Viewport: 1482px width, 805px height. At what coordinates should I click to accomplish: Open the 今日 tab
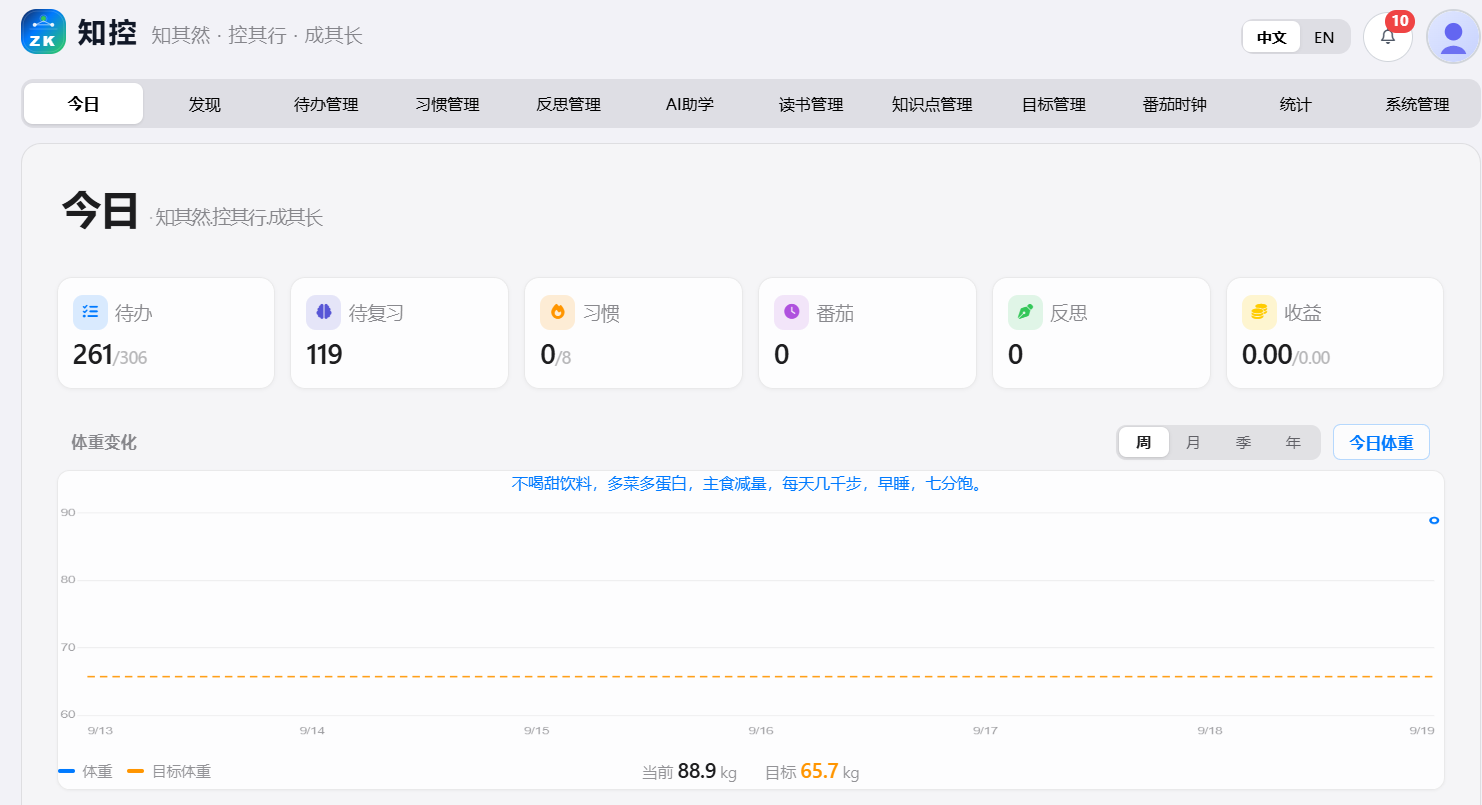tap(84, 104)
